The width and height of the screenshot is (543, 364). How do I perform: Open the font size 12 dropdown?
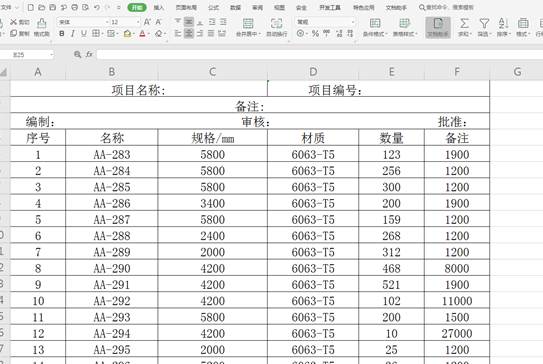tap(138, 22)
